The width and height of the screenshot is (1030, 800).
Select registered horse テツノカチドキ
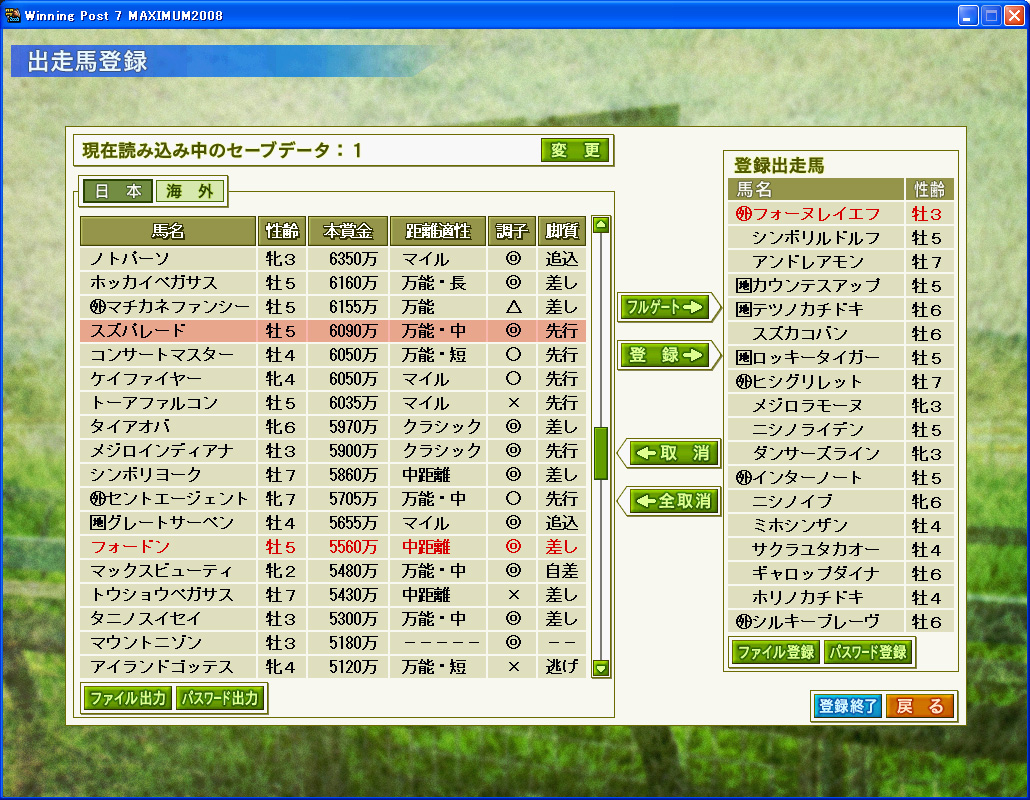[x=841, y=310]
